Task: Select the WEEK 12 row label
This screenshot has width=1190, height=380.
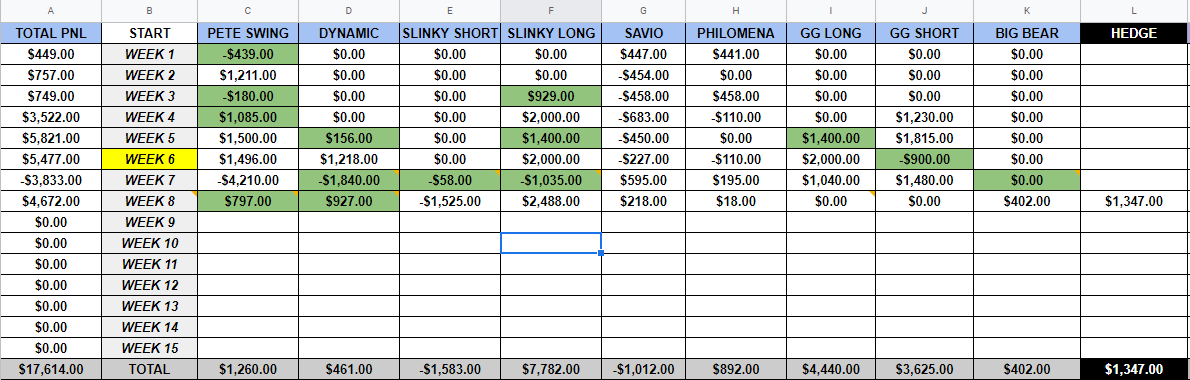Action: (x=150, y=285)
